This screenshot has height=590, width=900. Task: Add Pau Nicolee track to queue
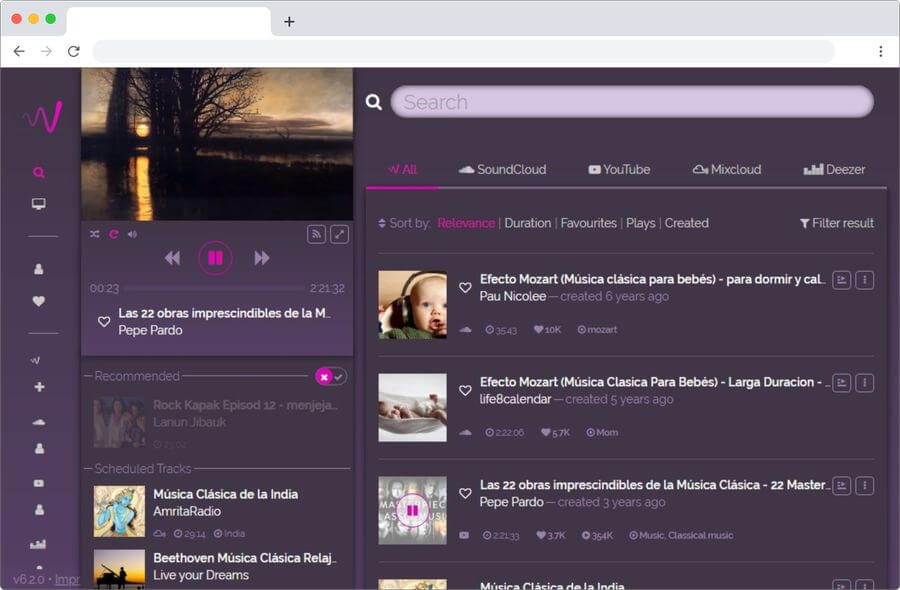841,280
